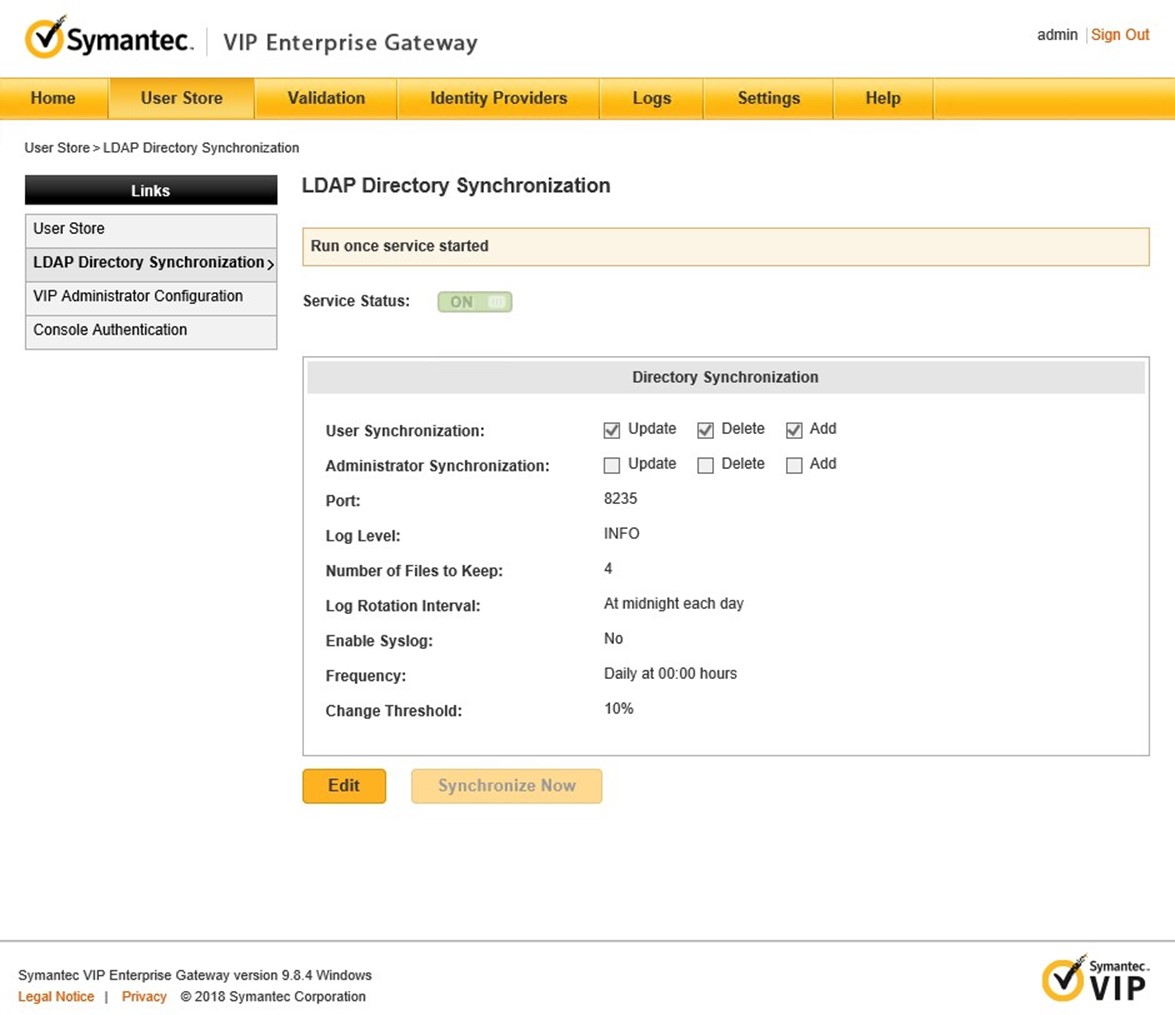This screenshot has width=1175, height=1015.
Task: Sign out of the admin account
Action: 1120,34
